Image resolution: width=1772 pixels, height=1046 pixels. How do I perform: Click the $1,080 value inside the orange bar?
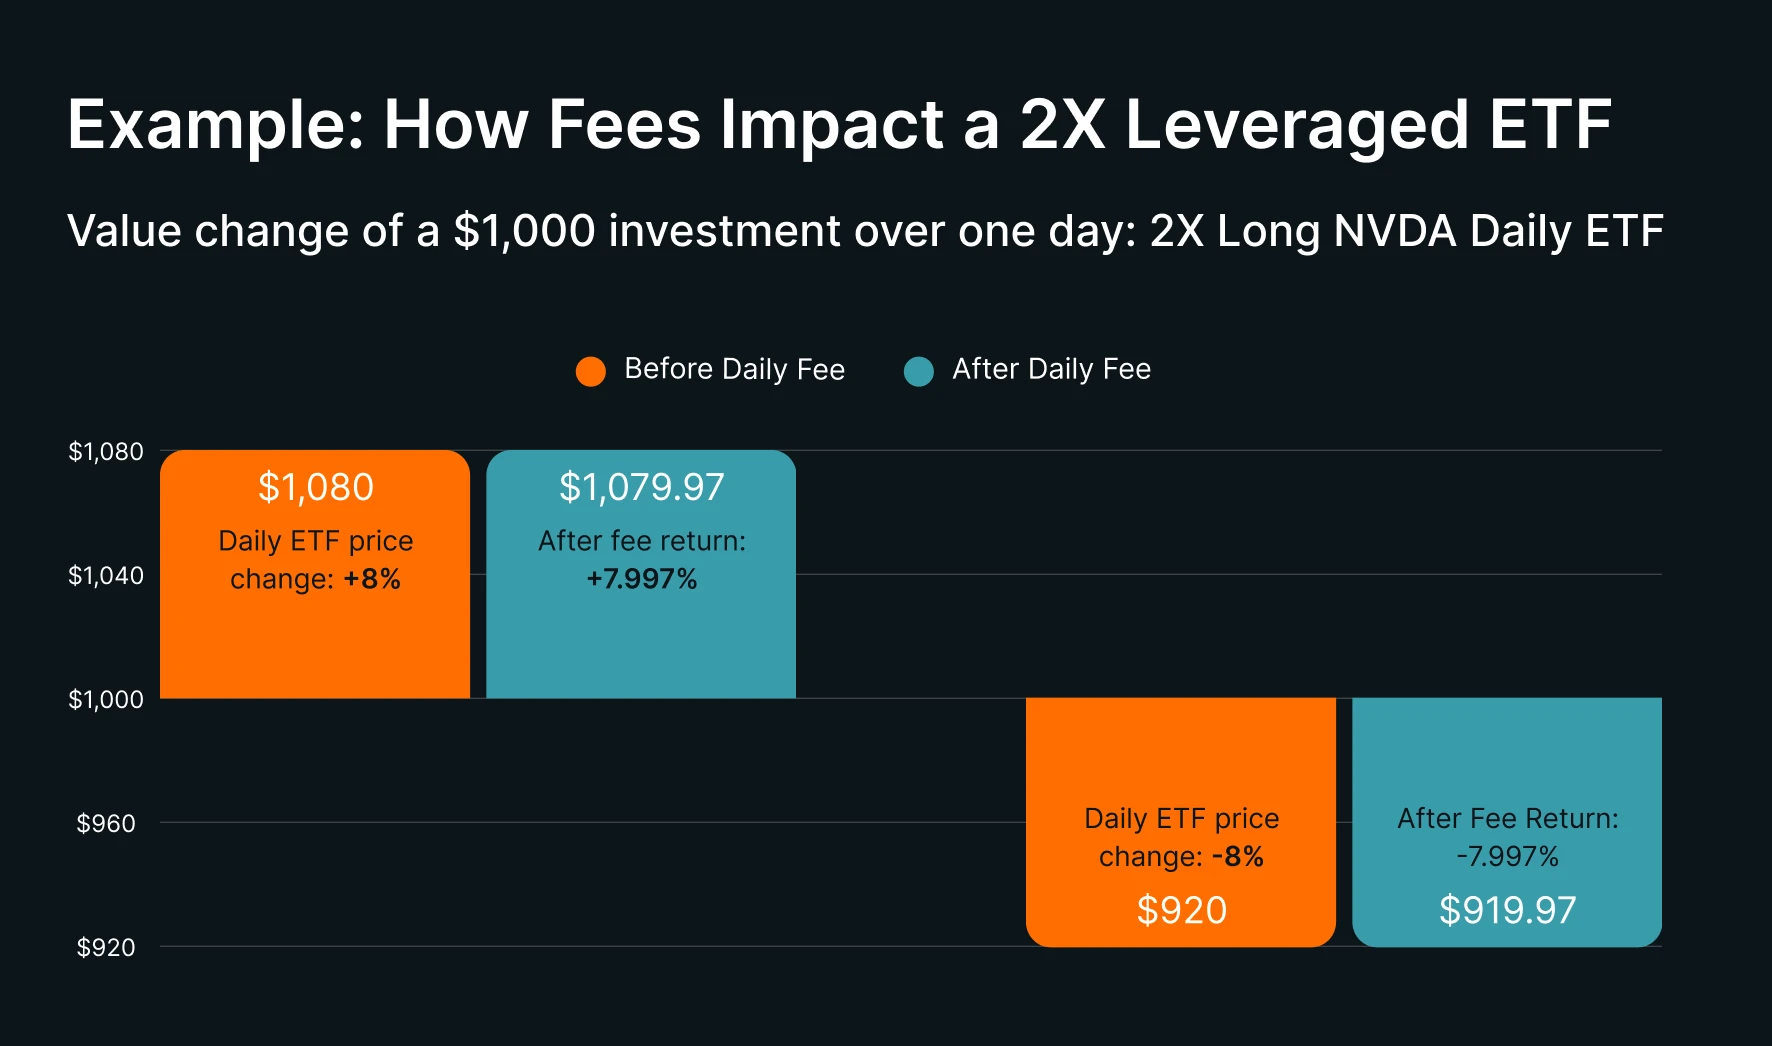(x=315, y=487)
